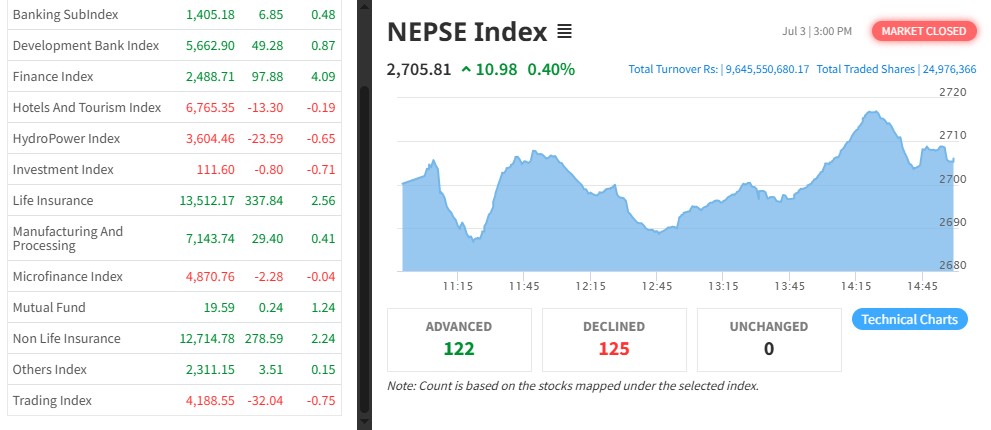Select Life Insurance sub-index

pyautogui.click(x=53, y=200)
